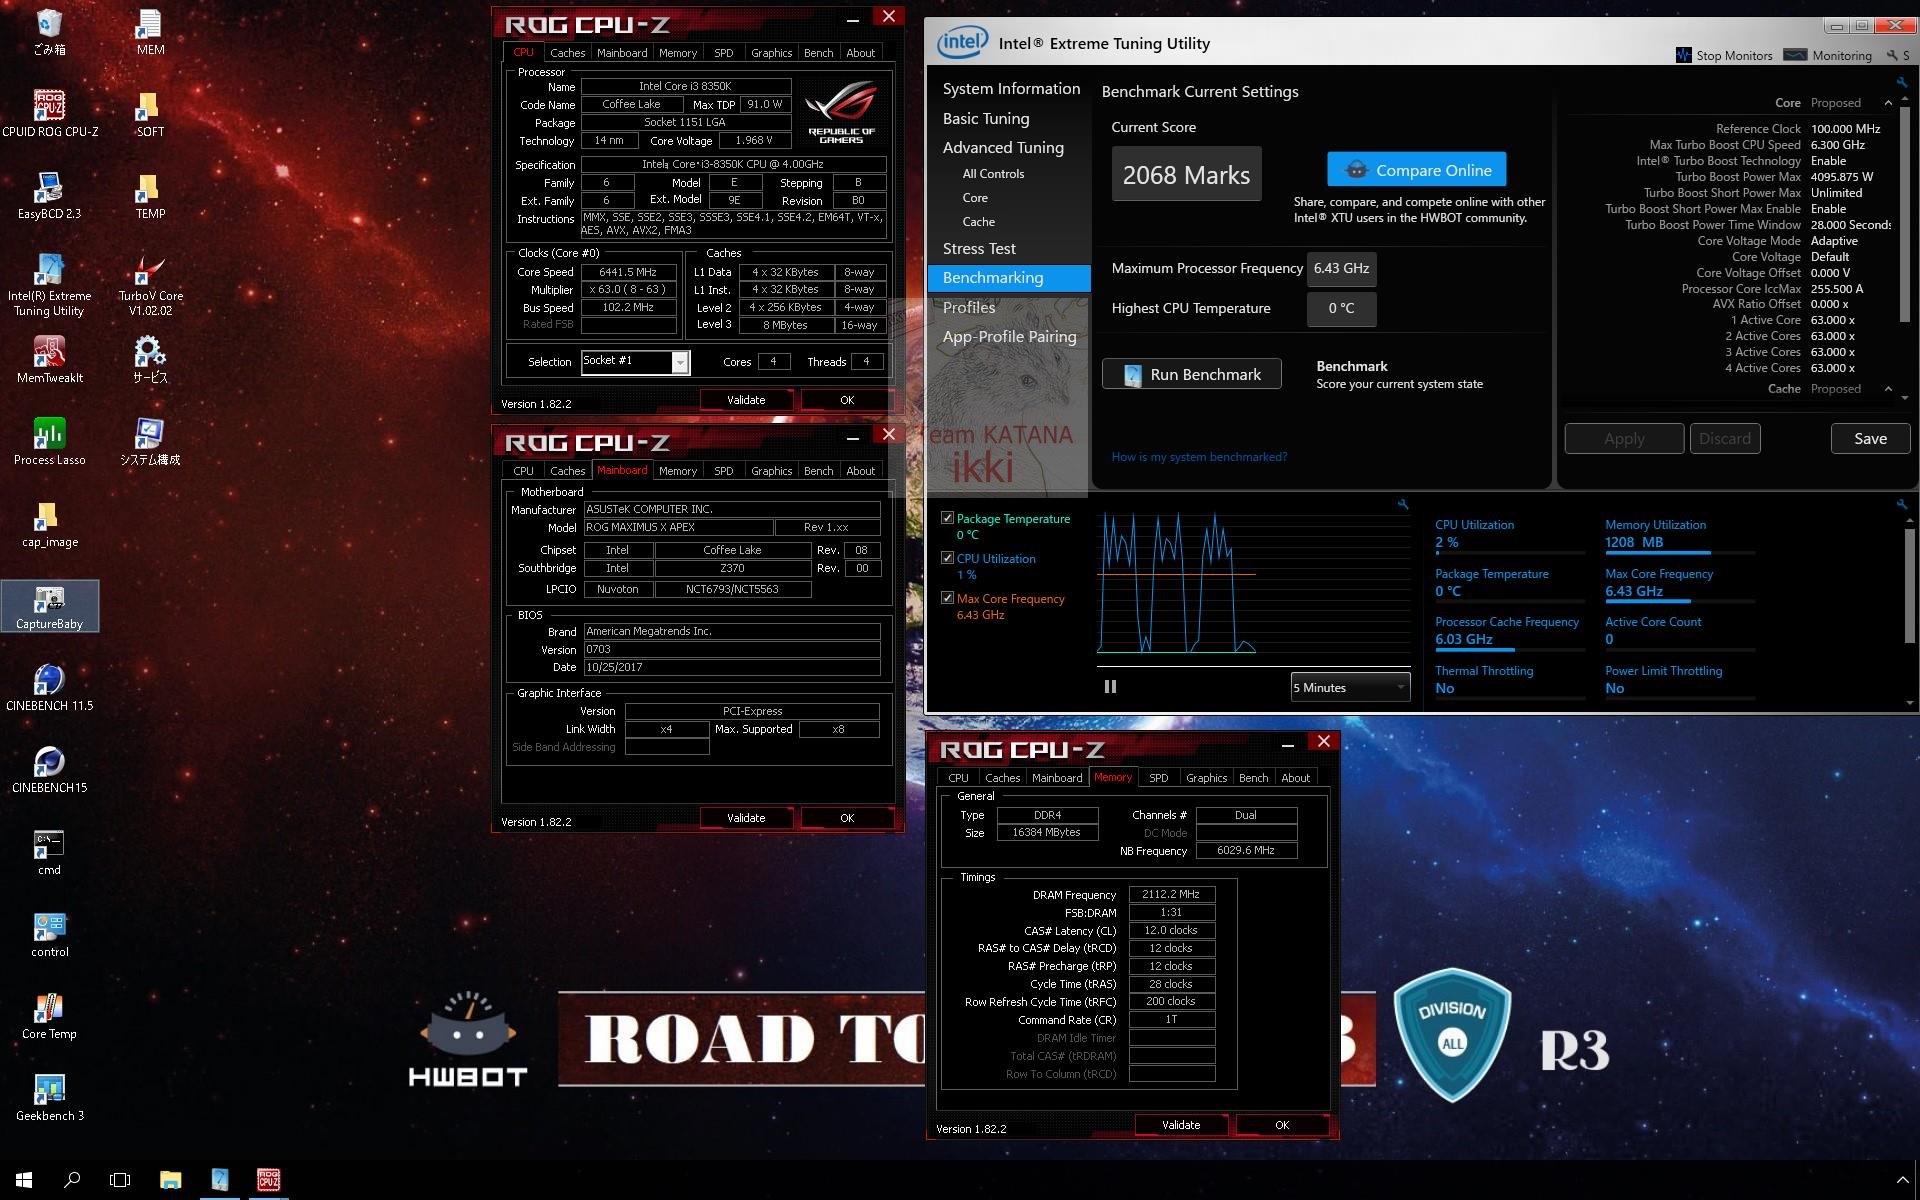Open the cmd shortcut icon

coord(50,852)
